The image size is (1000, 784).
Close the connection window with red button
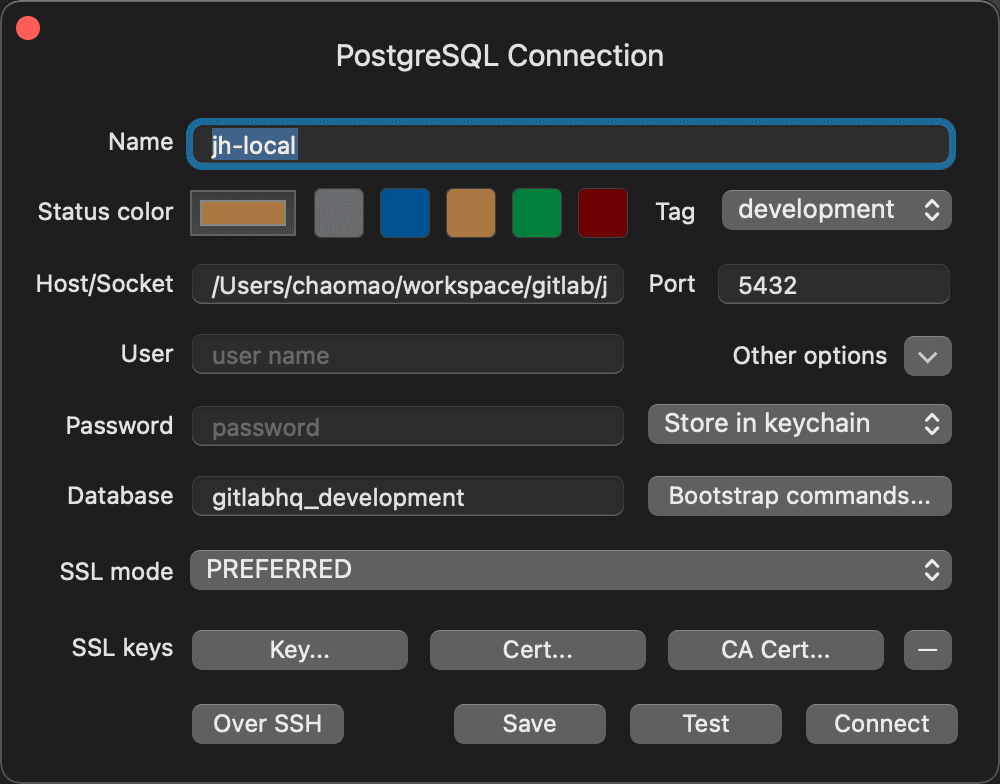28,28
